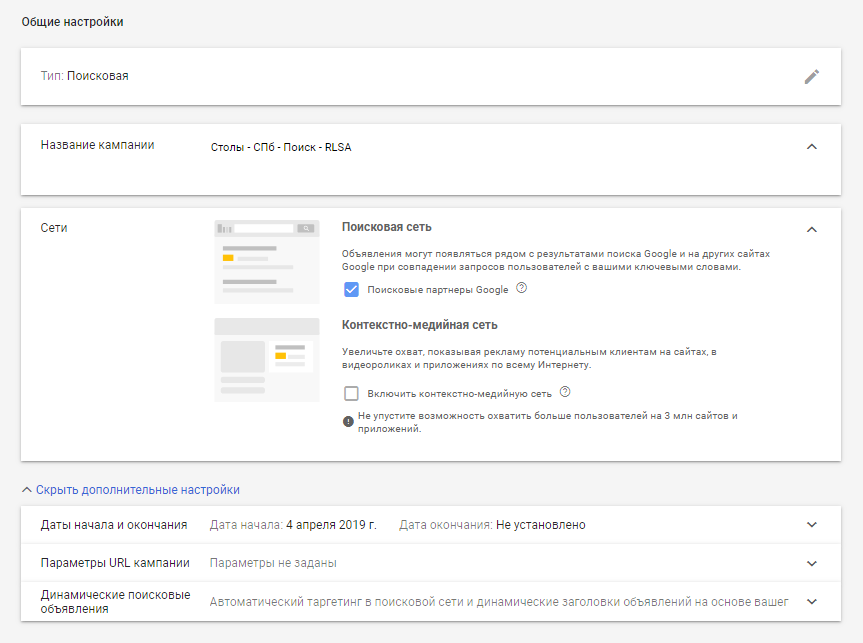Click the campaign name Столы - СПб - Поиск - RLSA
Image resolution: width=863 pixels, height=643 pixels.
coord(281,147)
